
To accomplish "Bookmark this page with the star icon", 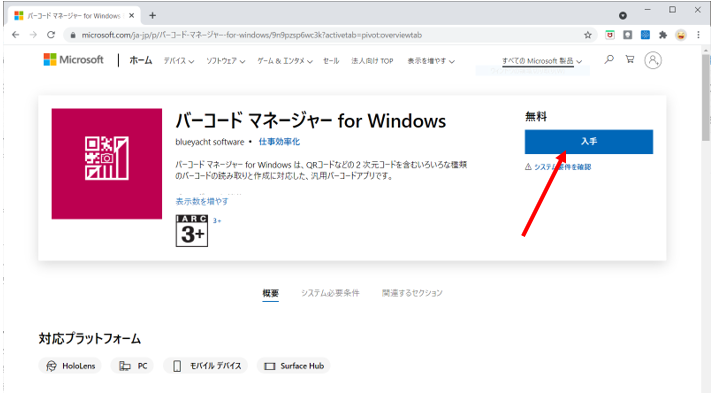I will tap(587, 35).
